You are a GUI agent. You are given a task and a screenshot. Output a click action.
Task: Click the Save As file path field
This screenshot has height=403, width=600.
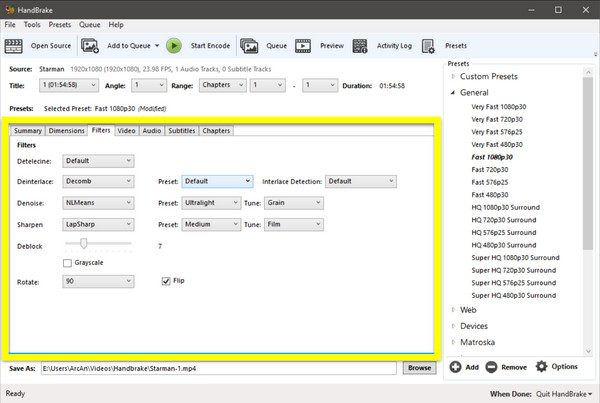[x=220, y=368]
